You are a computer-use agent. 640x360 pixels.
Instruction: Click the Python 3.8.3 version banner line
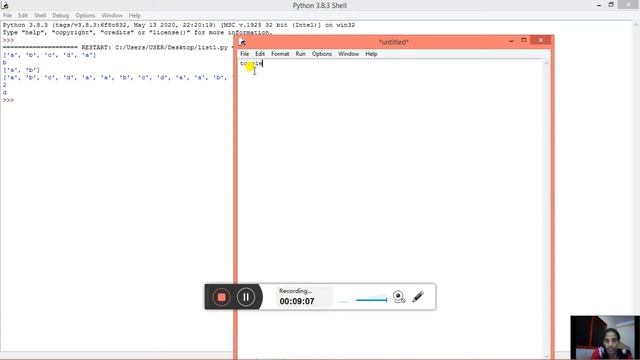179,25
